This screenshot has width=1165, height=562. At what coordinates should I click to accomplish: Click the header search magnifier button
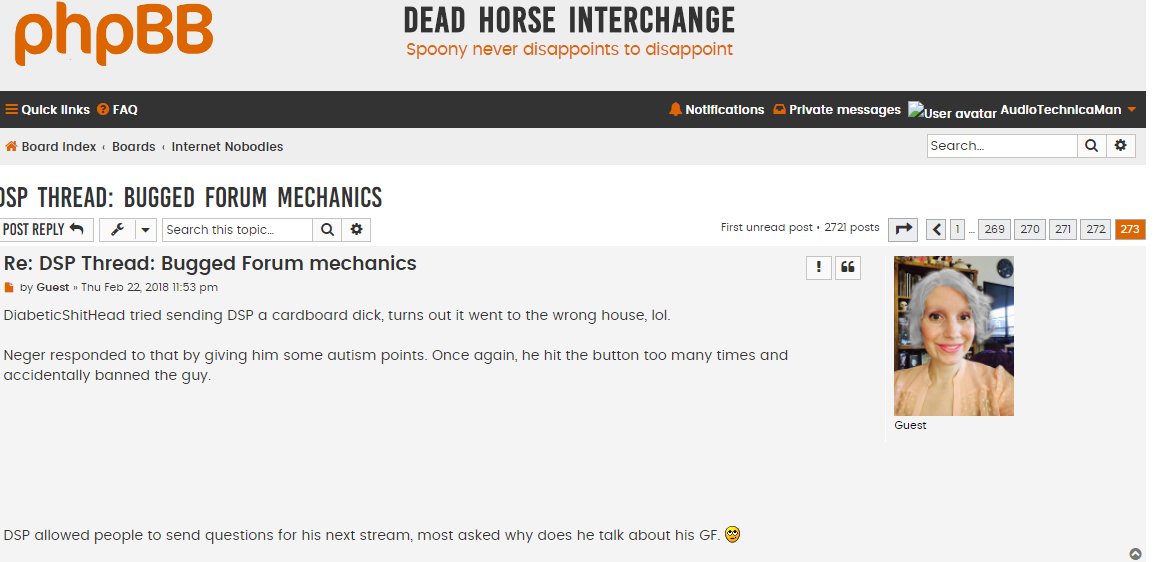[1091, 146]
